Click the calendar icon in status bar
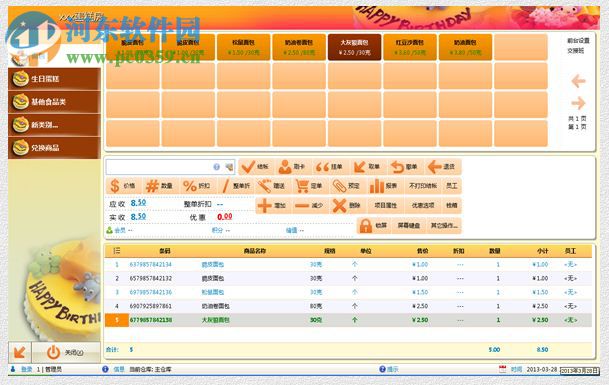The image size is (609, 385). click(x=502, y=369)
